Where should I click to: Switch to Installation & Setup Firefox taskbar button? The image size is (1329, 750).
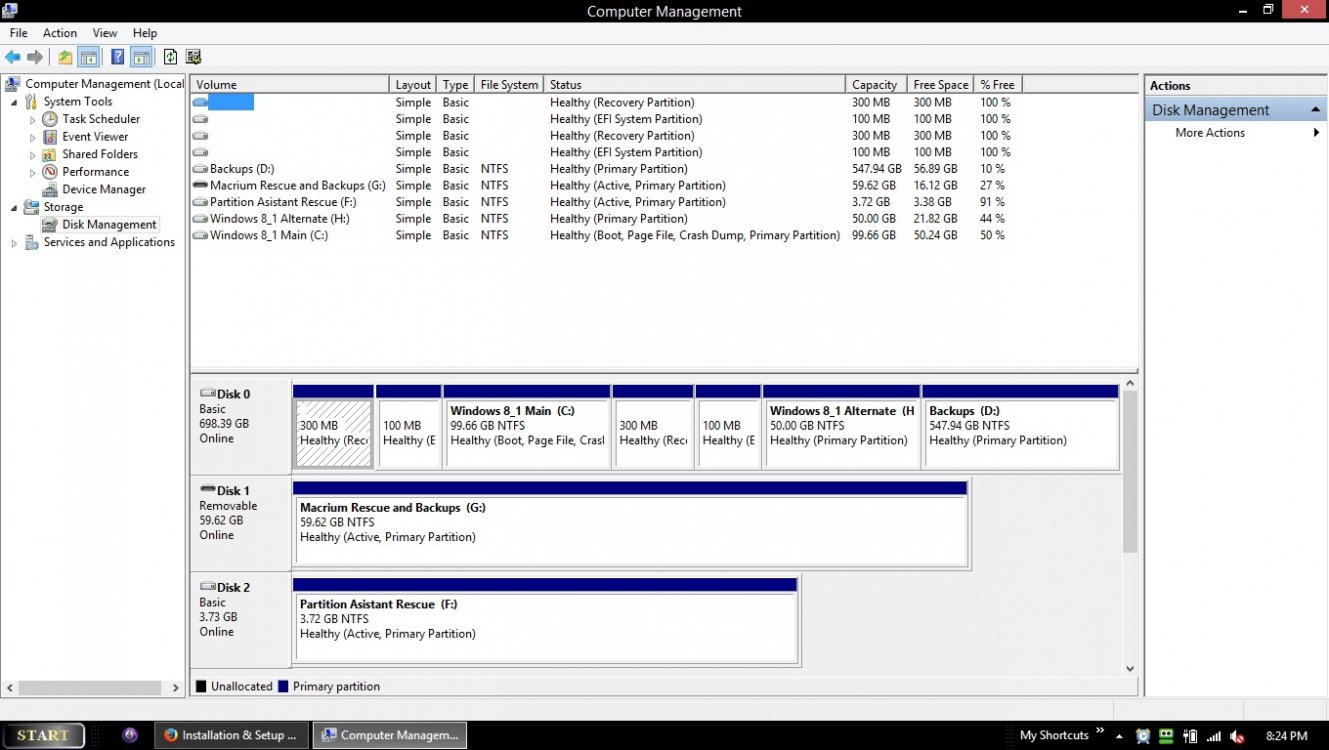click(232, 735)
